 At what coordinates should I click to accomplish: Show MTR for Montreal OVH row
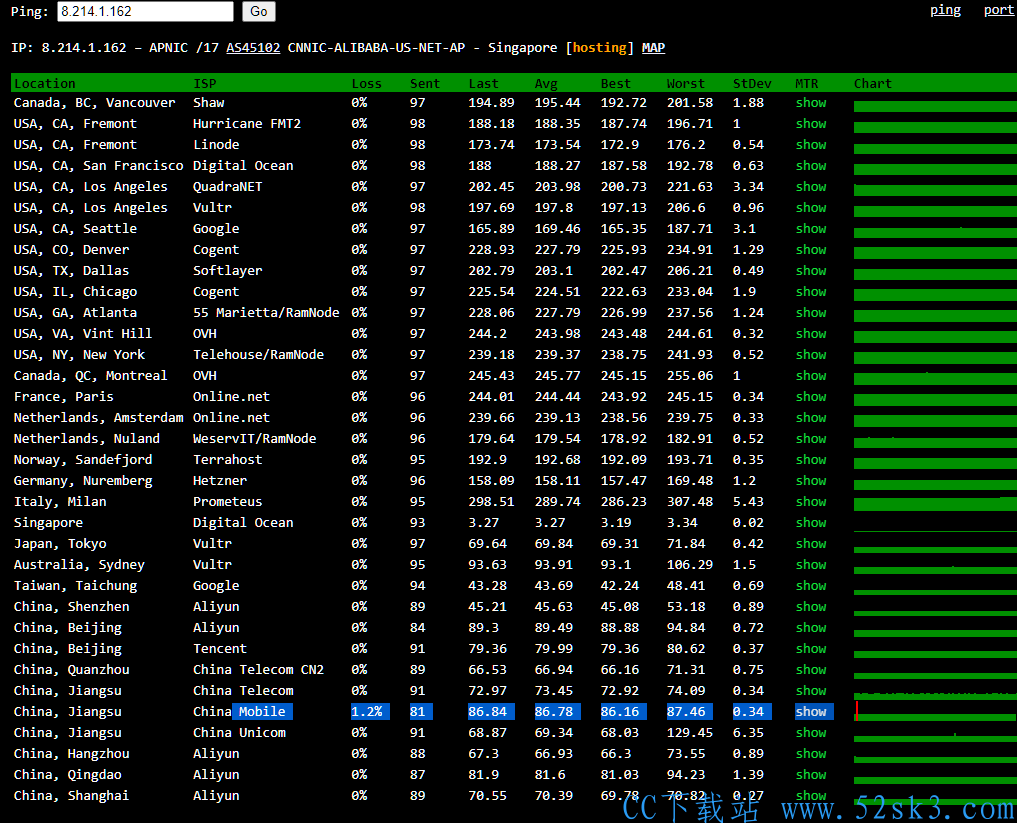pyautogui.click(x=811, y=376)
